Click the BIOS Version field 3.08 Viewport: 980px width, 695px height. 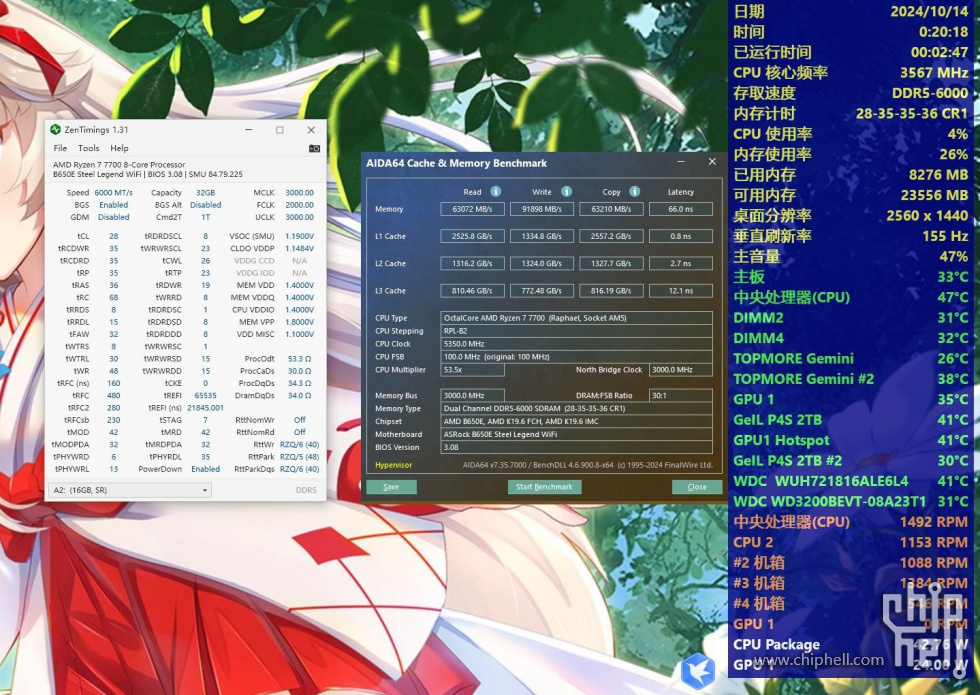click(576, 447)
